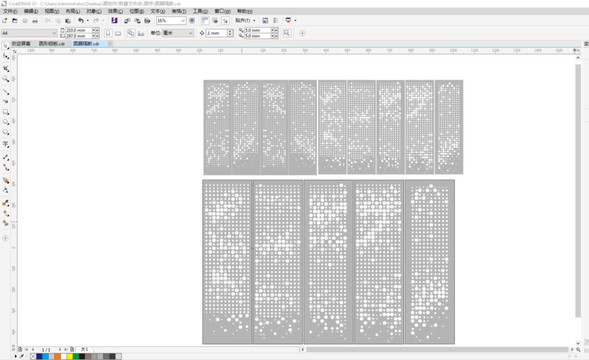
Task: Open the A4 page size dropdown
Action: [54, 33]
